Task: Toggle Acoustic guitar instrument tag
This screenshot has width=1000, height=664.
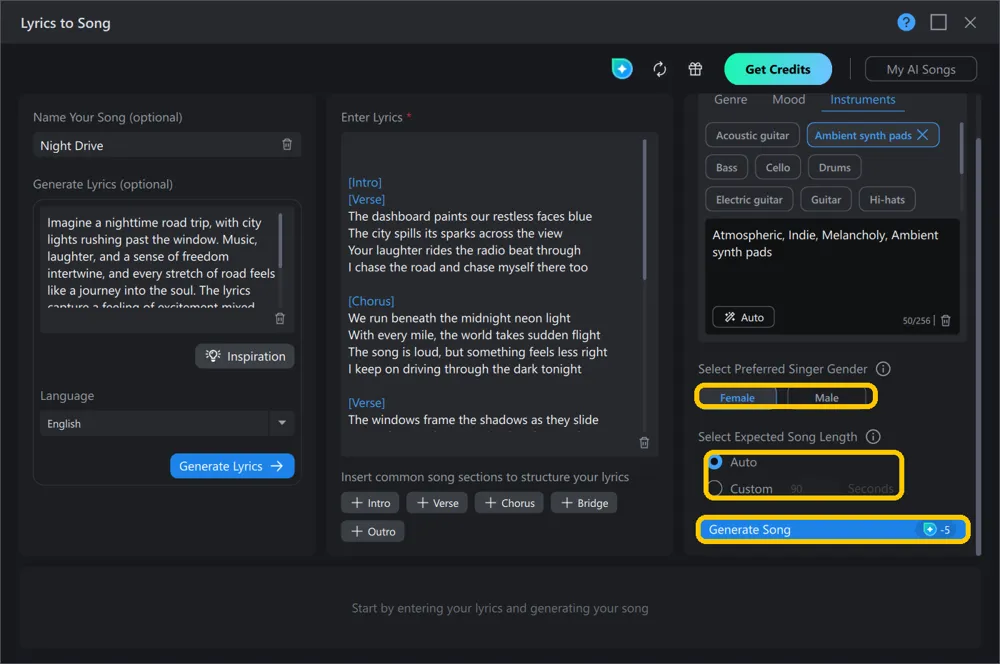Action: pos(752,135)
